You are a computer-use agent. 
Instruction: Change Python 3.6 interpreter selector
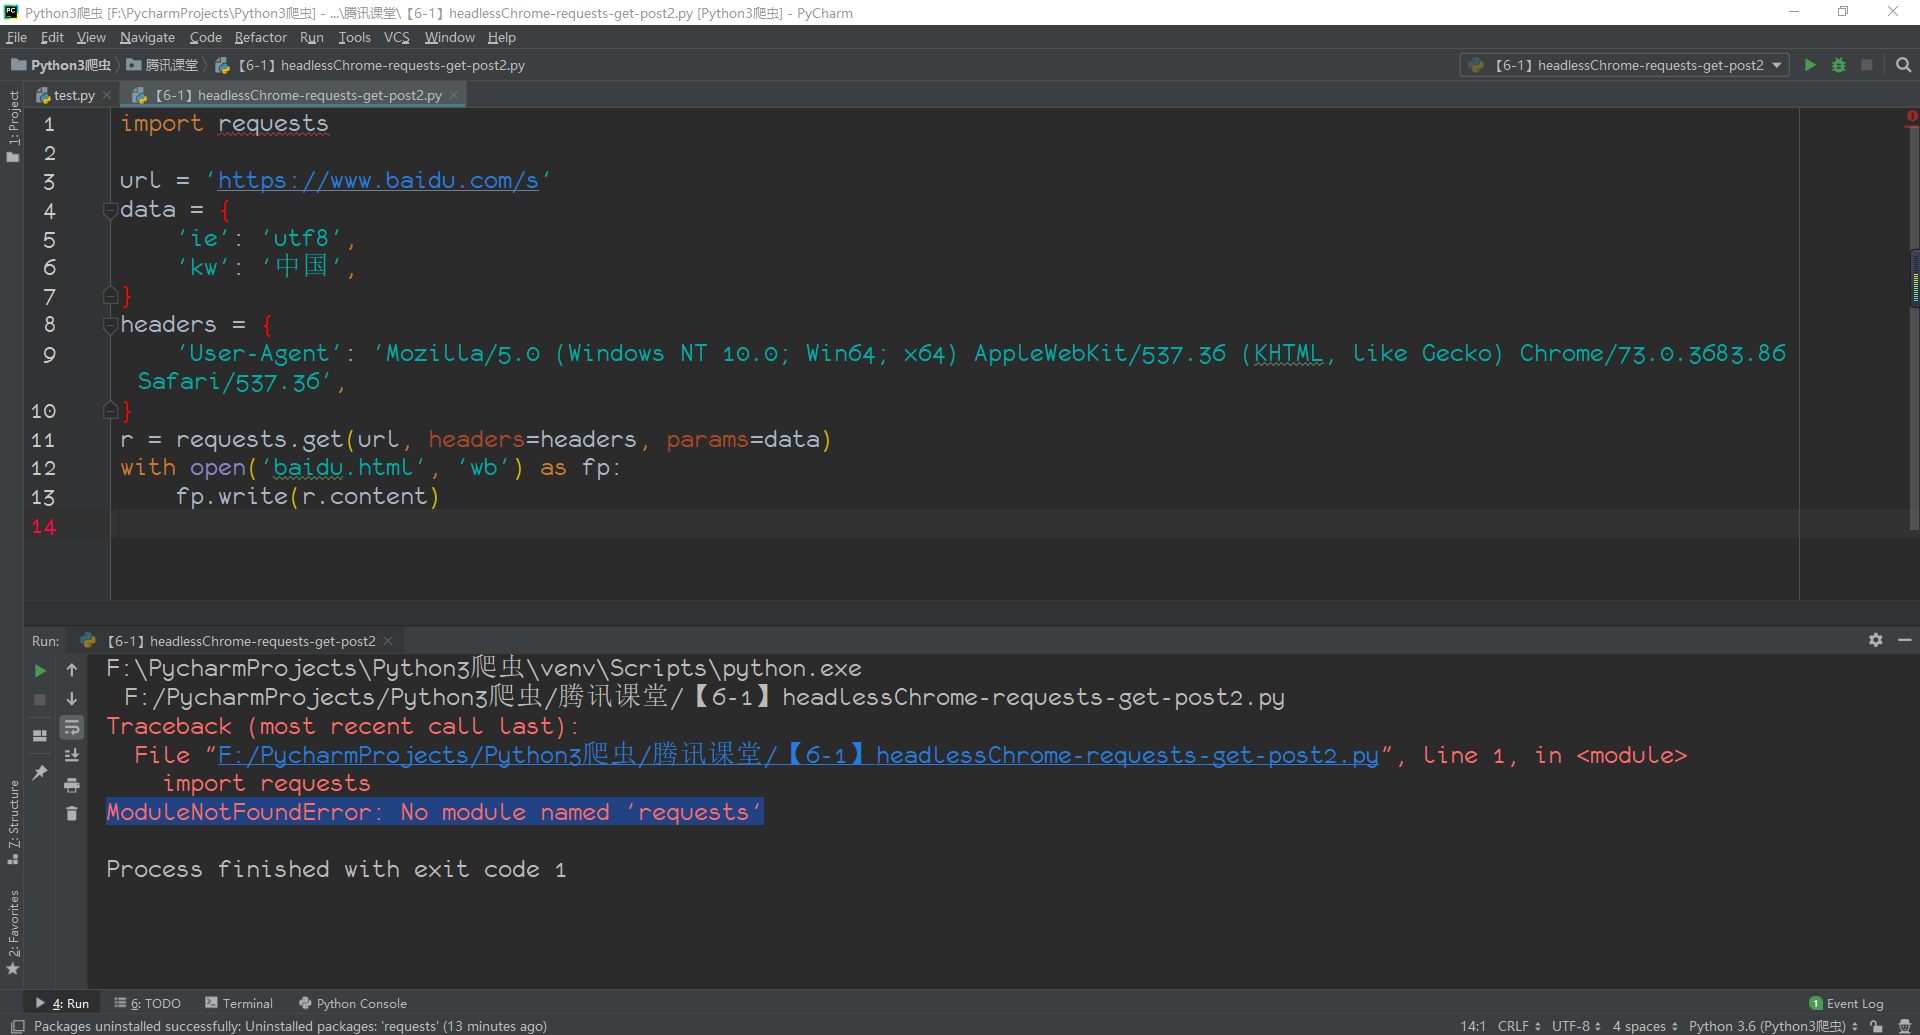pyautogui.click(x=1773, y=1026)
